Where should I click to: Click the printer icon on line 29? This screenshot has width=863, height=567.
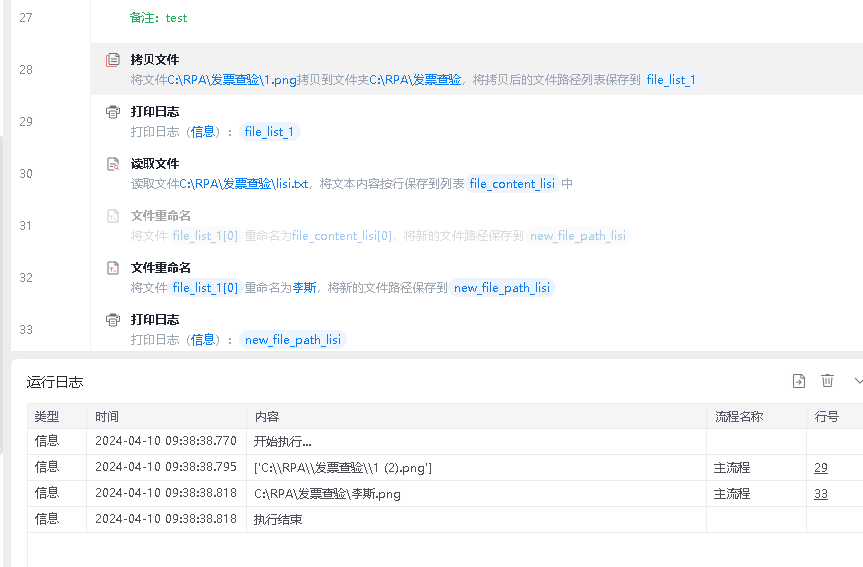tap(113, 112)
